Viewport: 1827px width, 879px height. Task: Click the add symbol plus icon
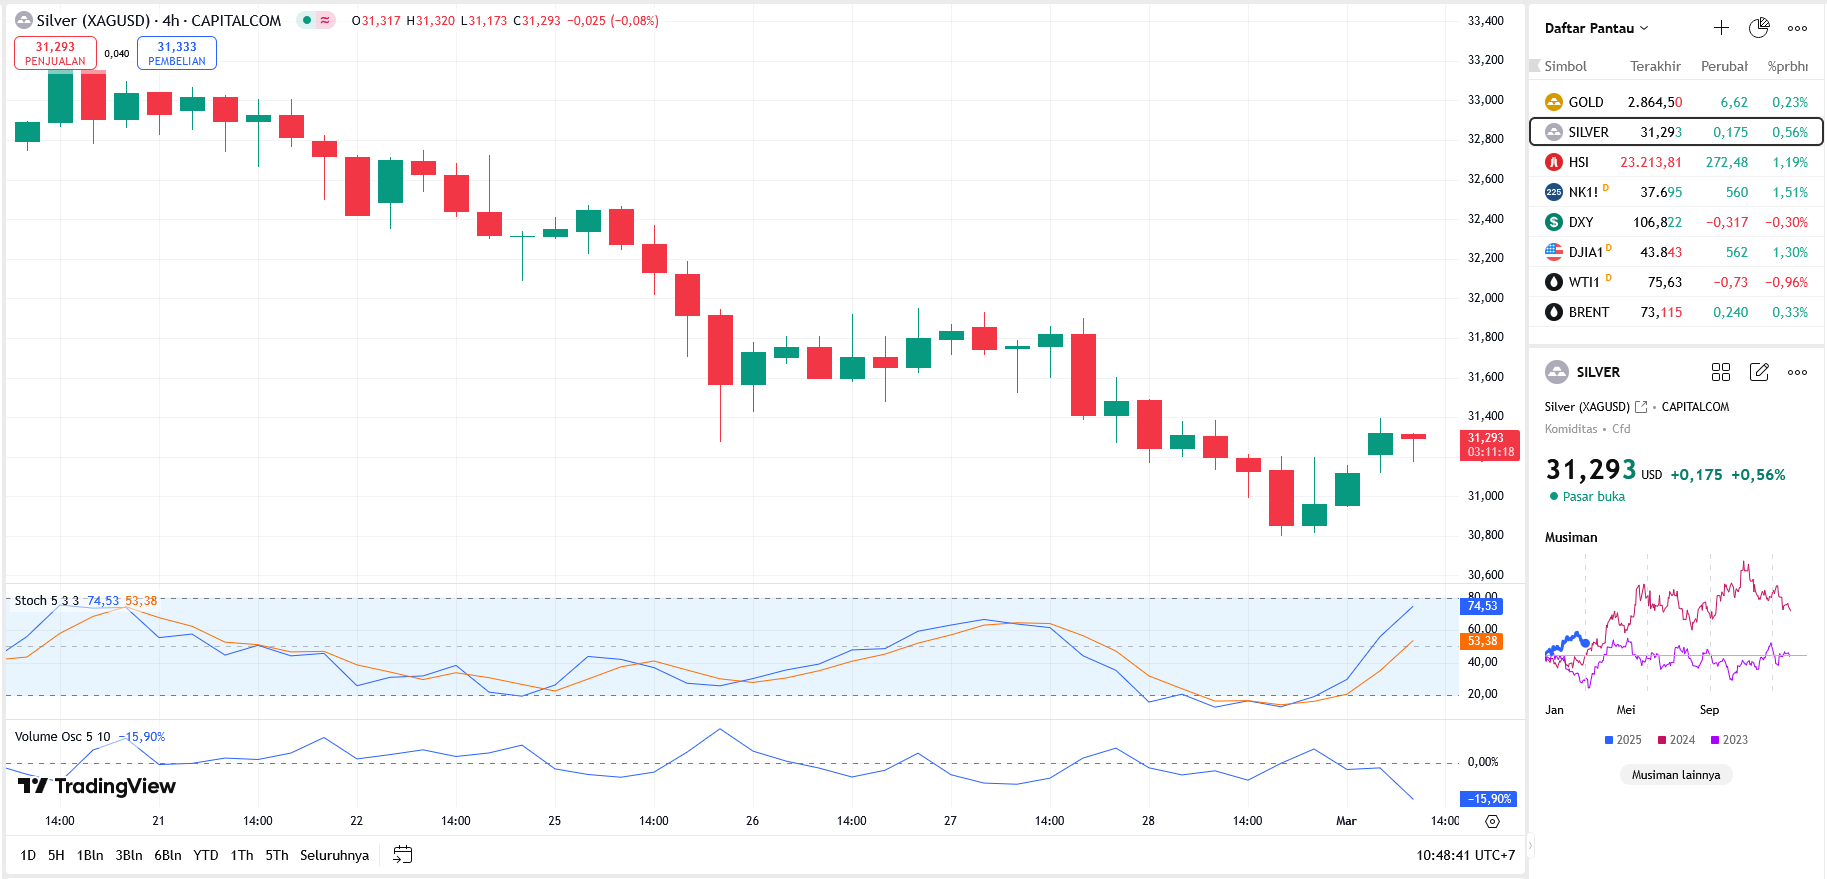pos(1721,28)
